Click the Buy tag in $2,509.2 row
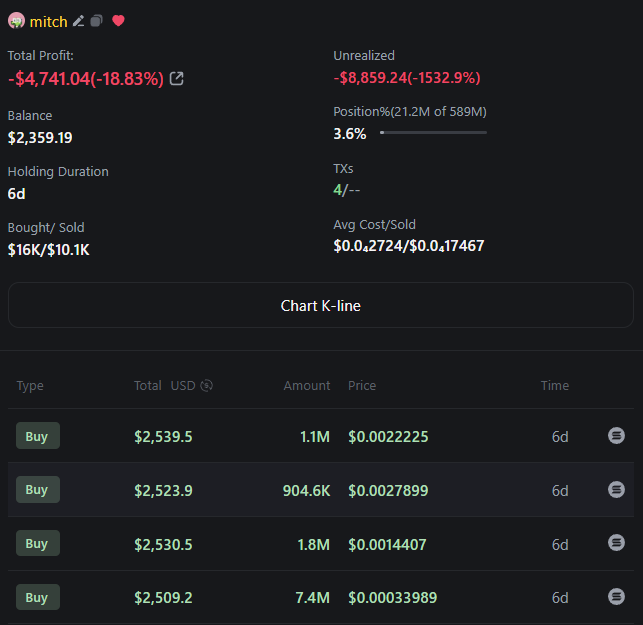Screen dimensions: 643x625 point(38,597)
